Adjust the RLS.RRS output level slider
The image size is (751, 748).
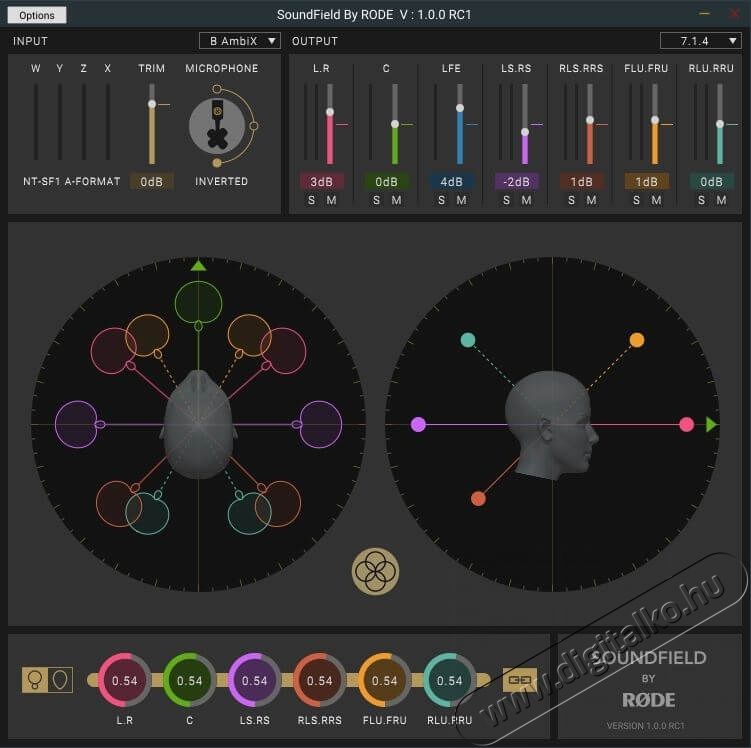pyautogui.click(x=590, y=120)
